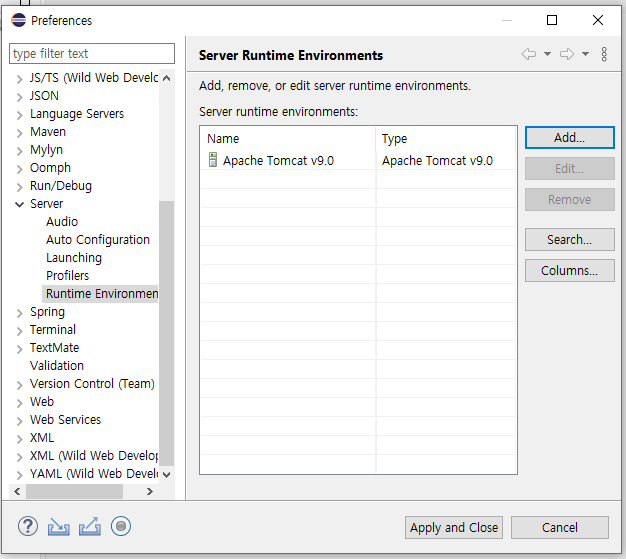Cancel the Preferences dialog

click(559, 527)
